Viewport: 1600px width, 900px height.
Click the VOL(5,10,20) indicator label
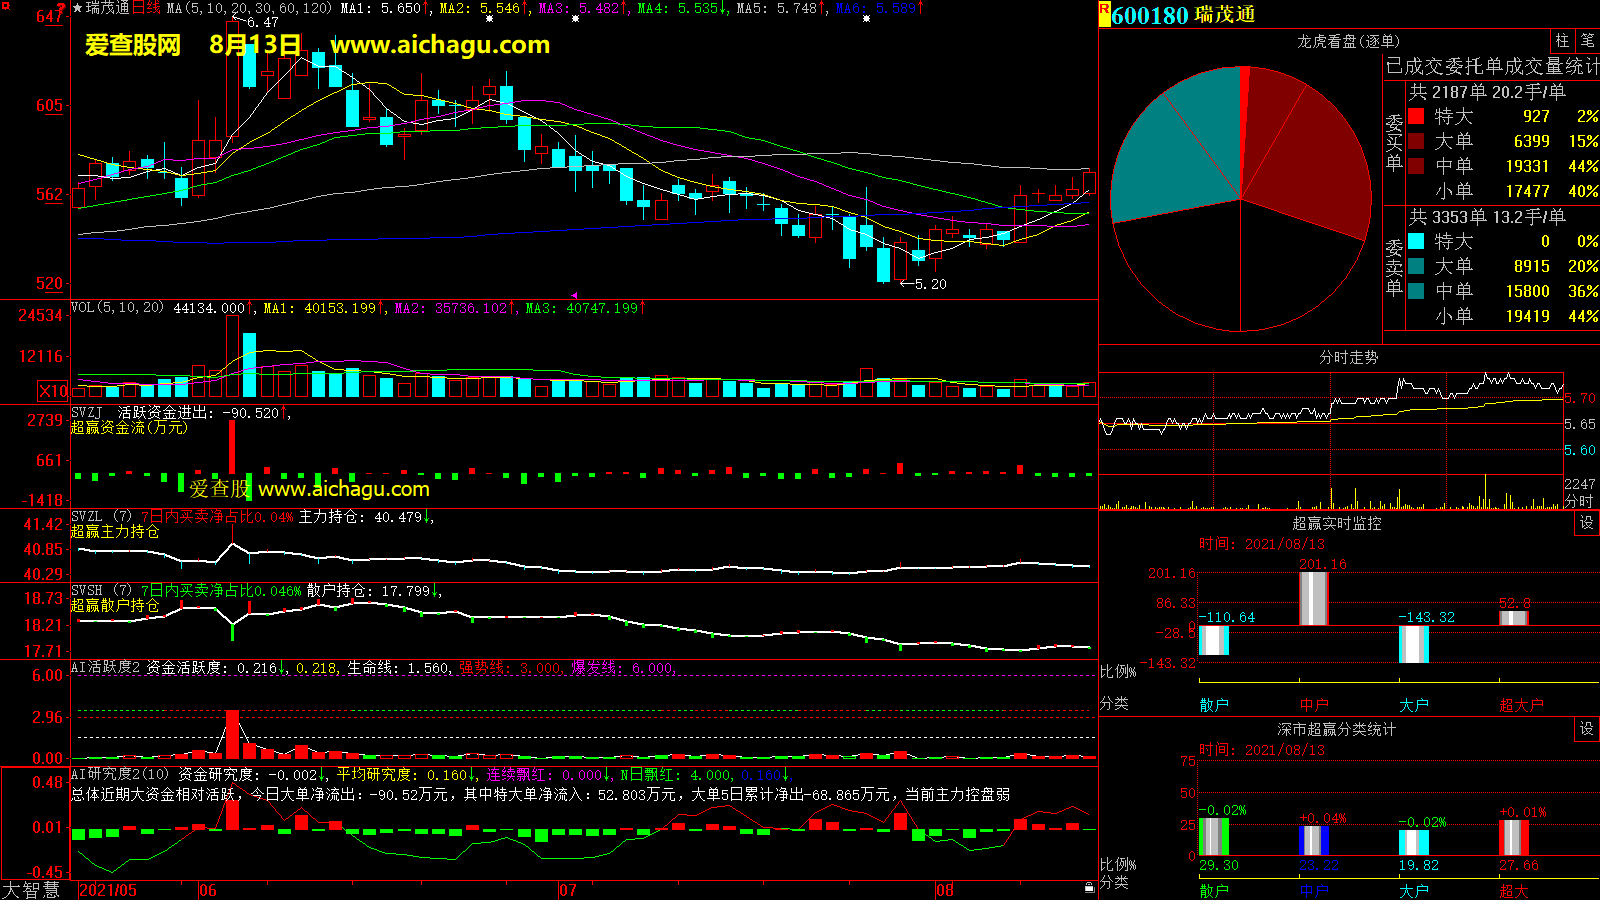[117, 308]
